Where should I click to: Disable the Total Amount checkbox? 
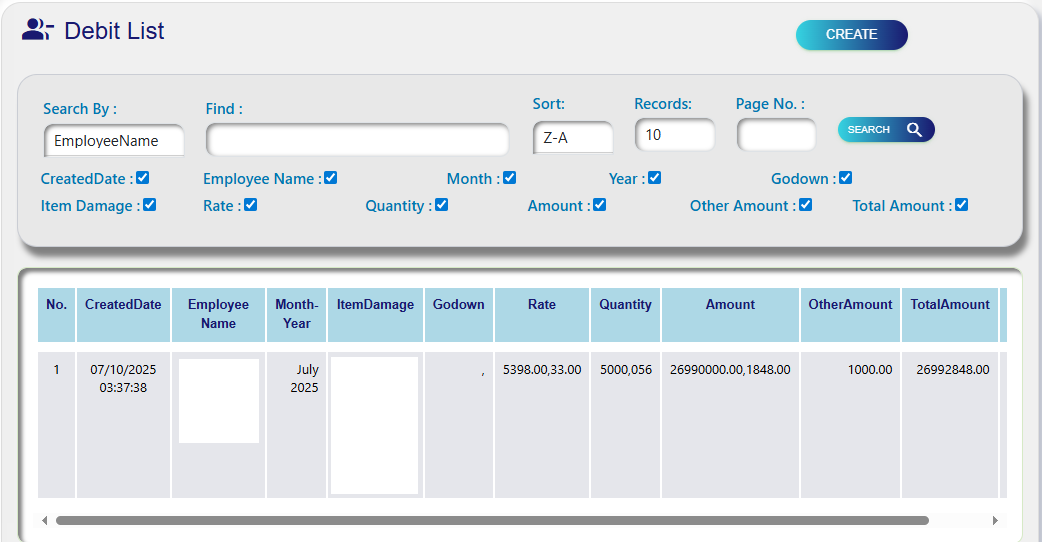click(962, 205)
